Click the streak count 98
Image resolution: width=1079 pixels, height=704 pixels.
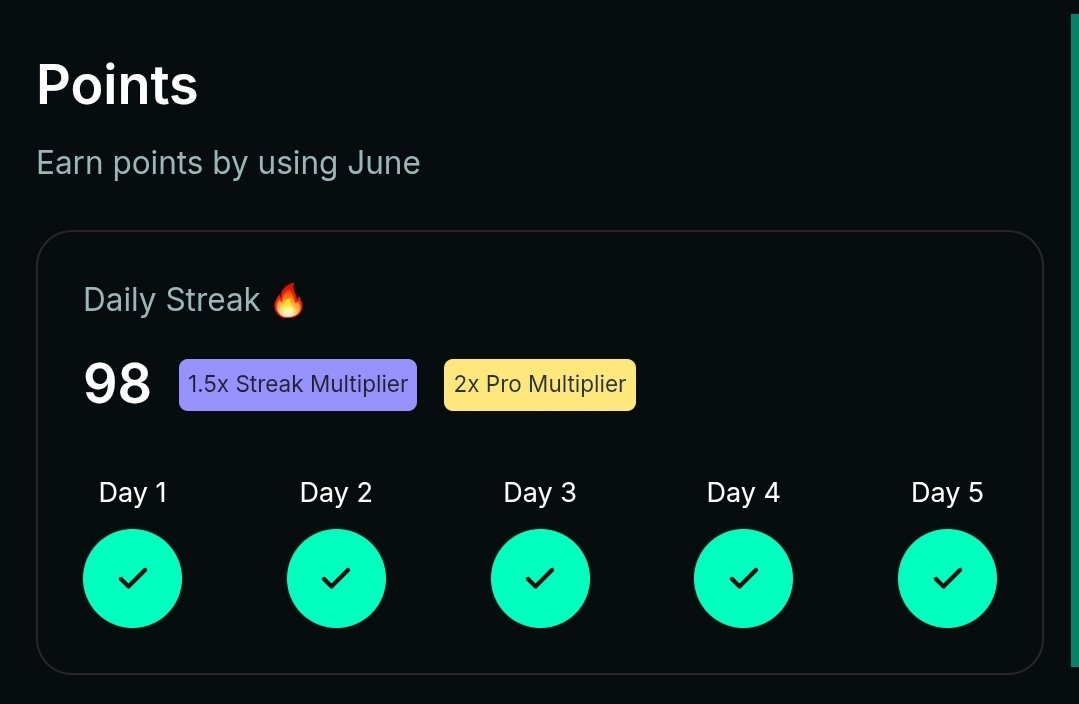pyautogui.click(x=117, y=383)
